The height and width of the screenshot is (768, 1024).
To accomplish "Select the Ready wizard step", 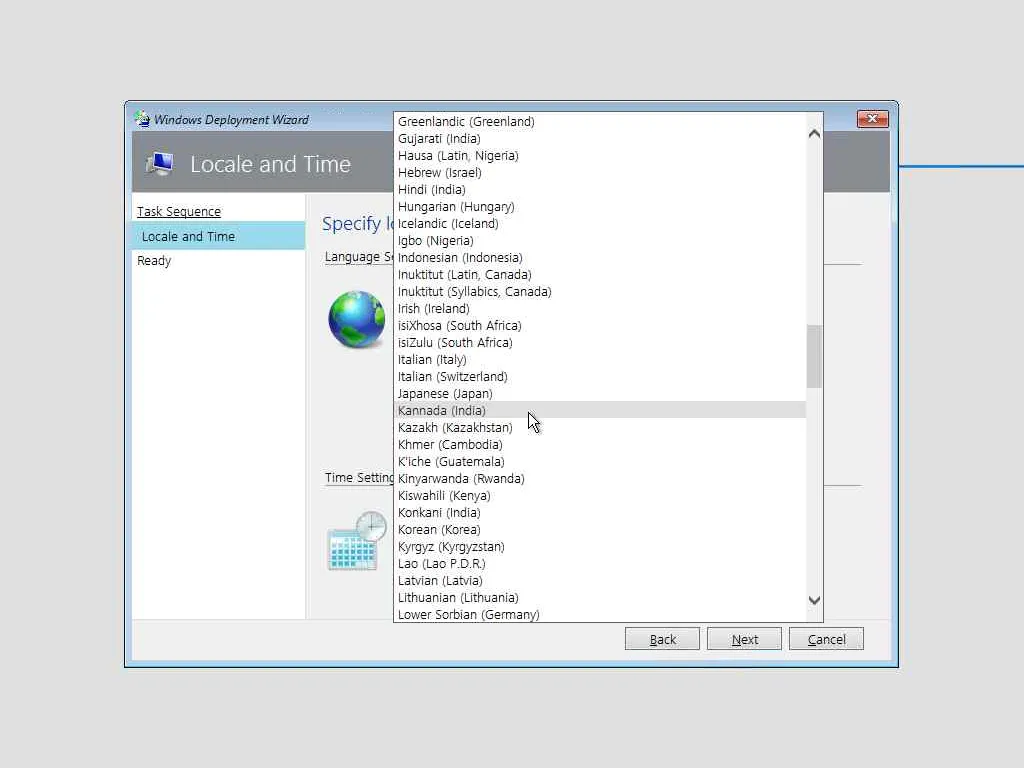I will [154, 261].
